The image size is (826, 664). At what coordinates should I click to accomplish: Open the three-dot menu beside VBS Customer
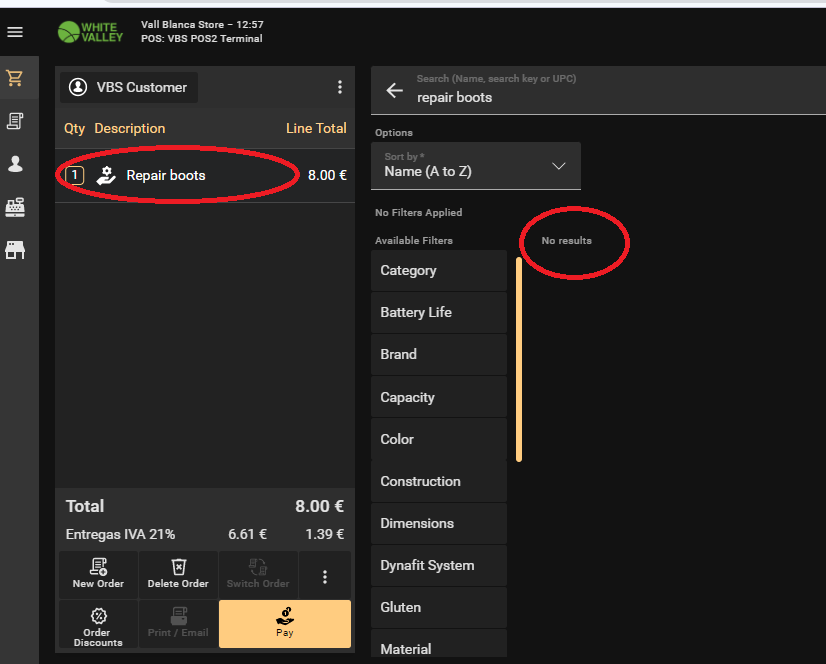340,87
